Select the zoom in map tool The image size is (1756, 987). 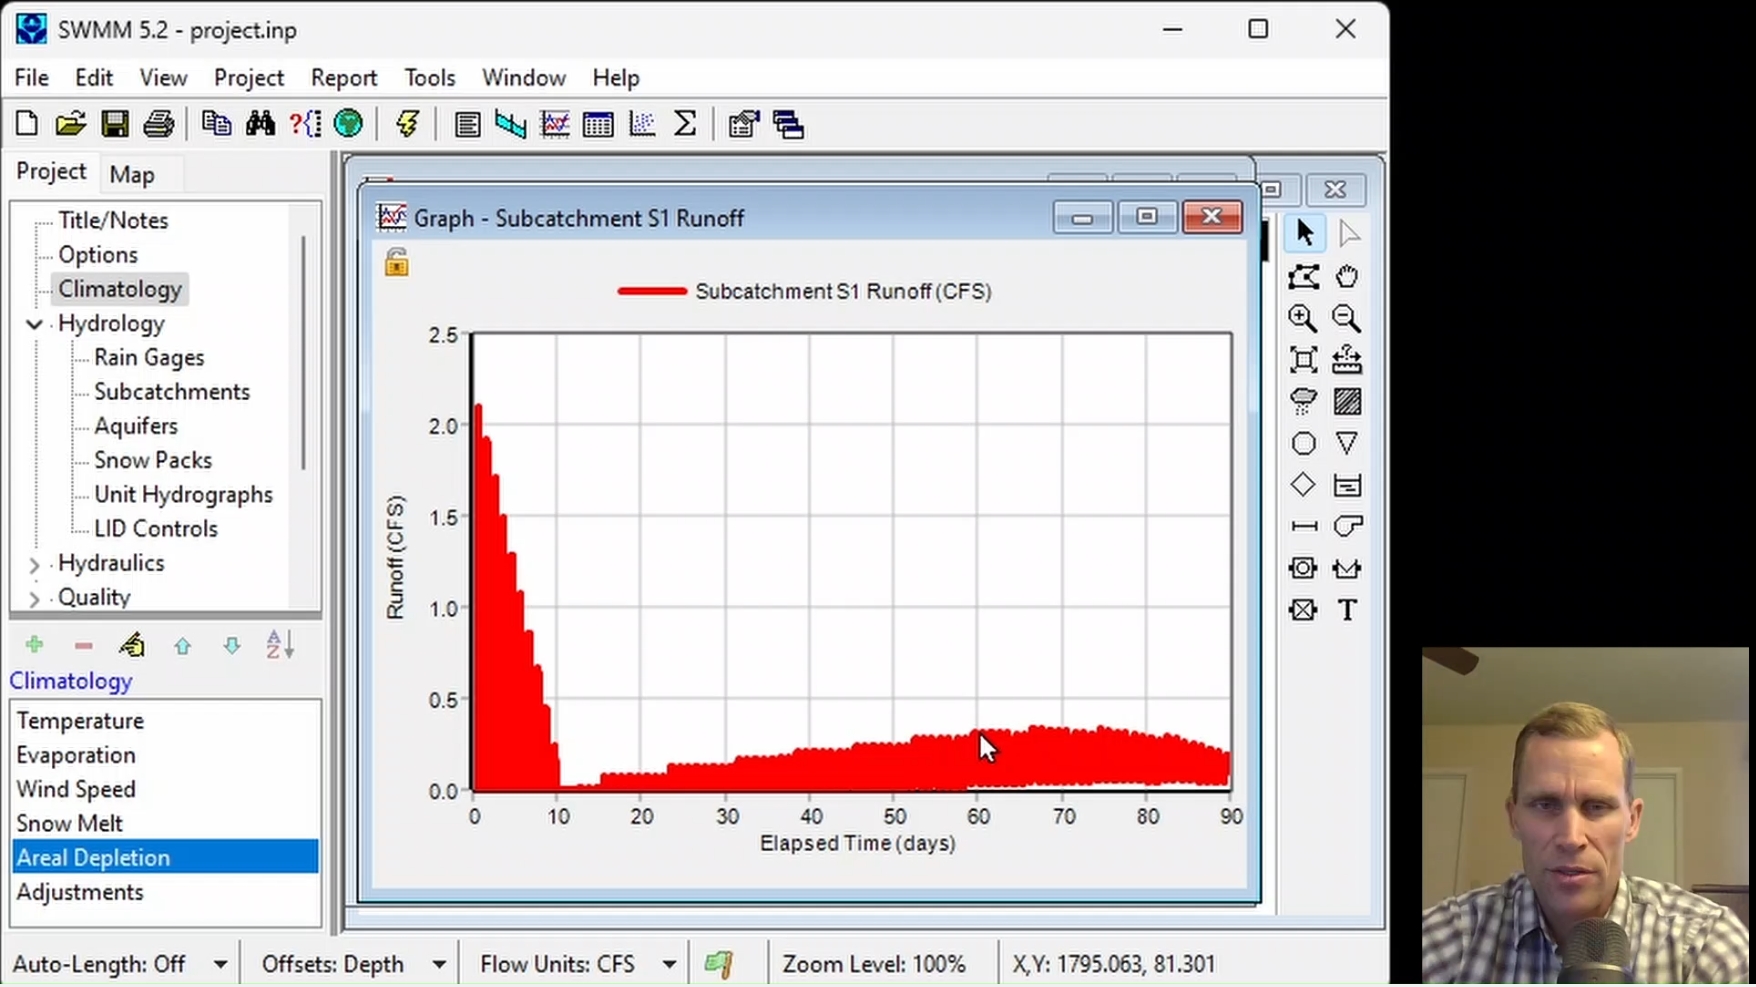1303,318
